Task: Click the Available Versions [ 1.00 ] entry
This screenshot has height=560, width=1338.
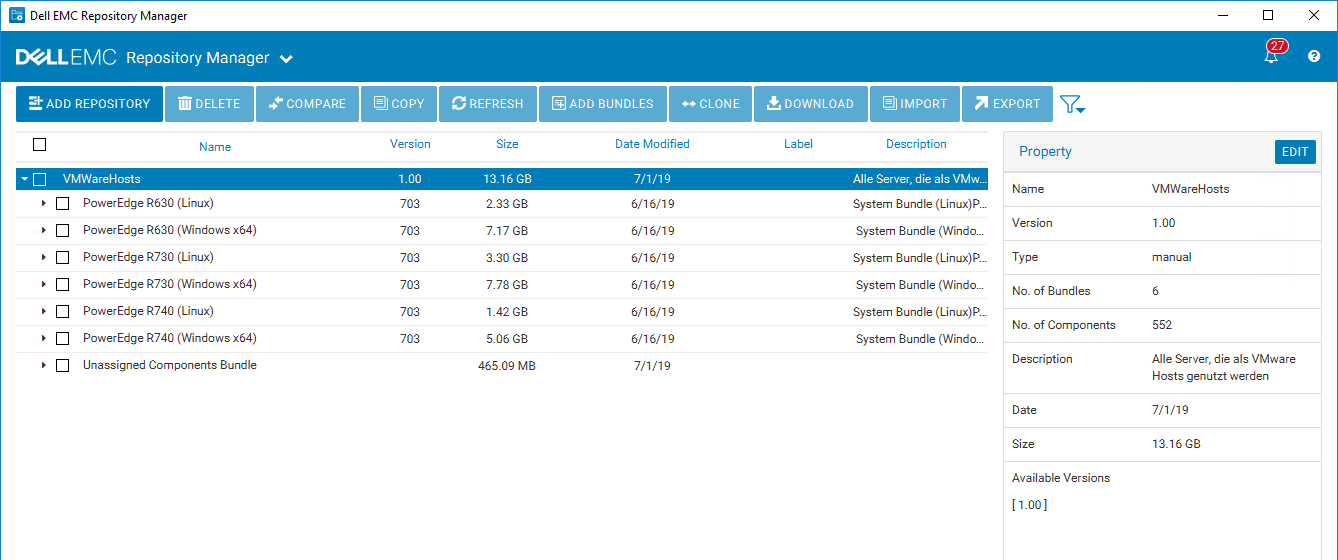Action: [1030, 505]
